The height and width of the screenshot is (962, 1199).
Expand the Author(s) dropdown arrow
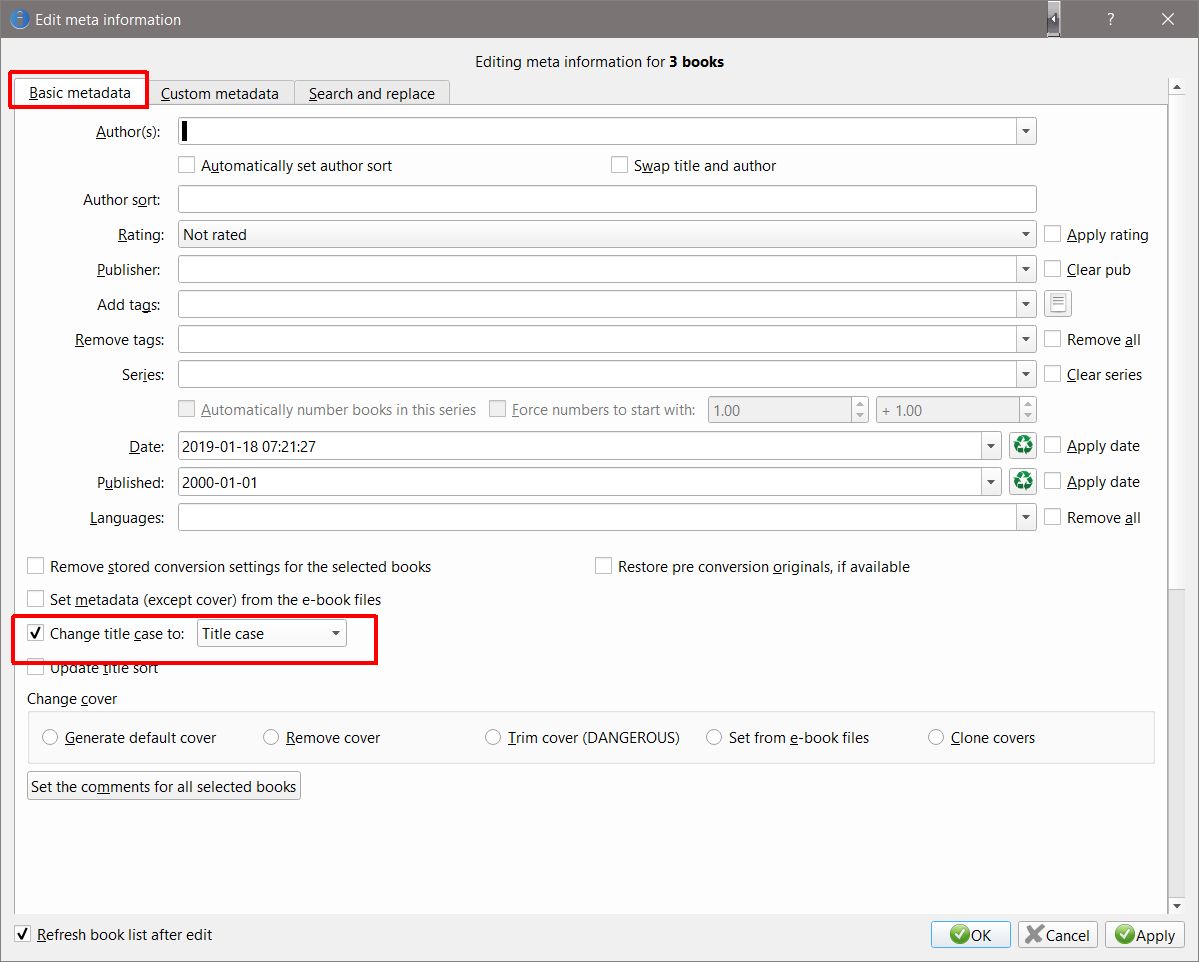click(x=1025, y=132)
